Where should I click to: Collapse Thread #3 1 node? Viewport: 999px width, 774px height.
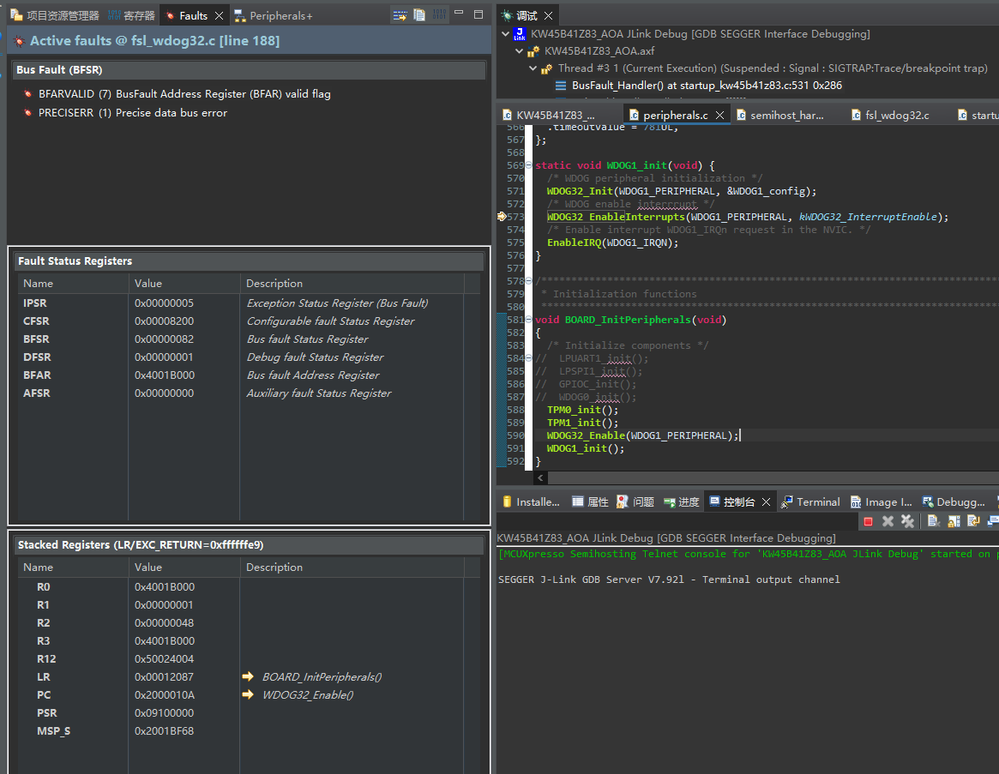(x=532, y=69)
